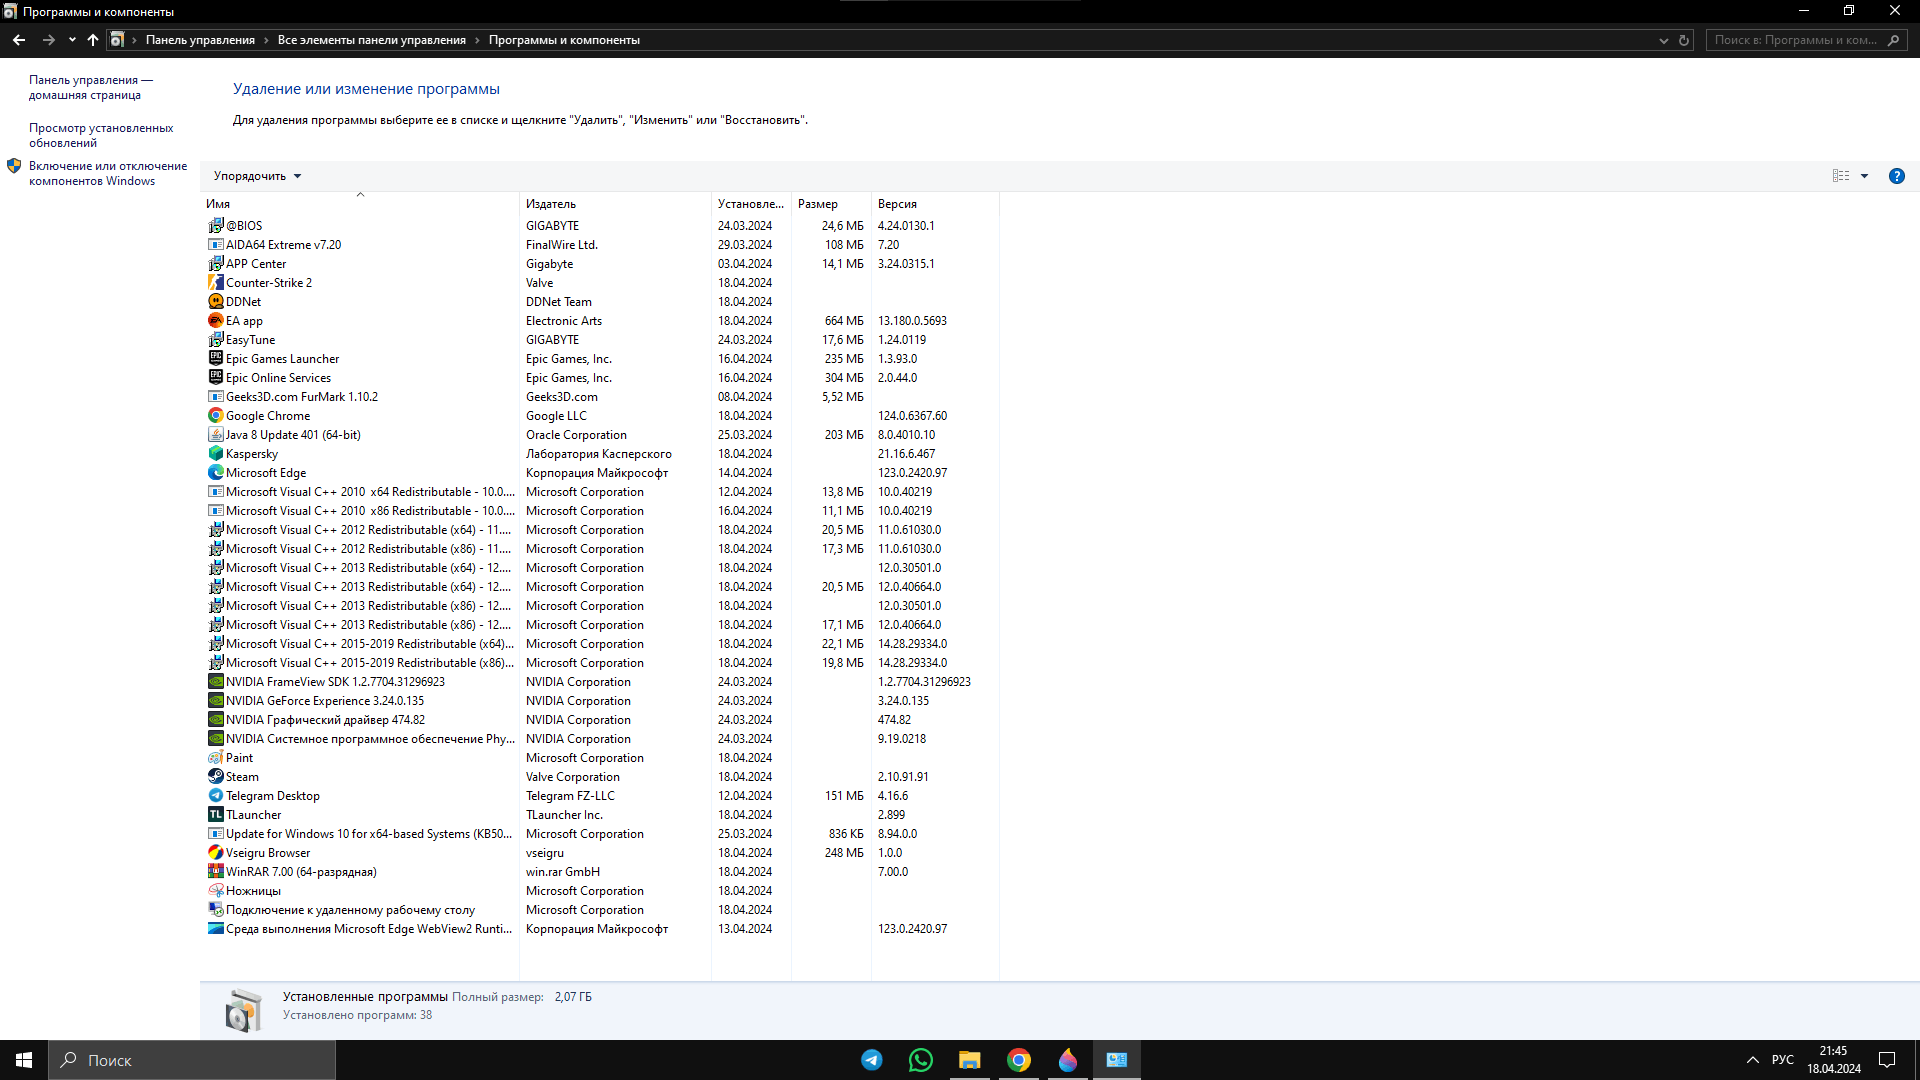Click the taskbar Поиск search box
The image size is (1920, 1080).
(192, 1060)
